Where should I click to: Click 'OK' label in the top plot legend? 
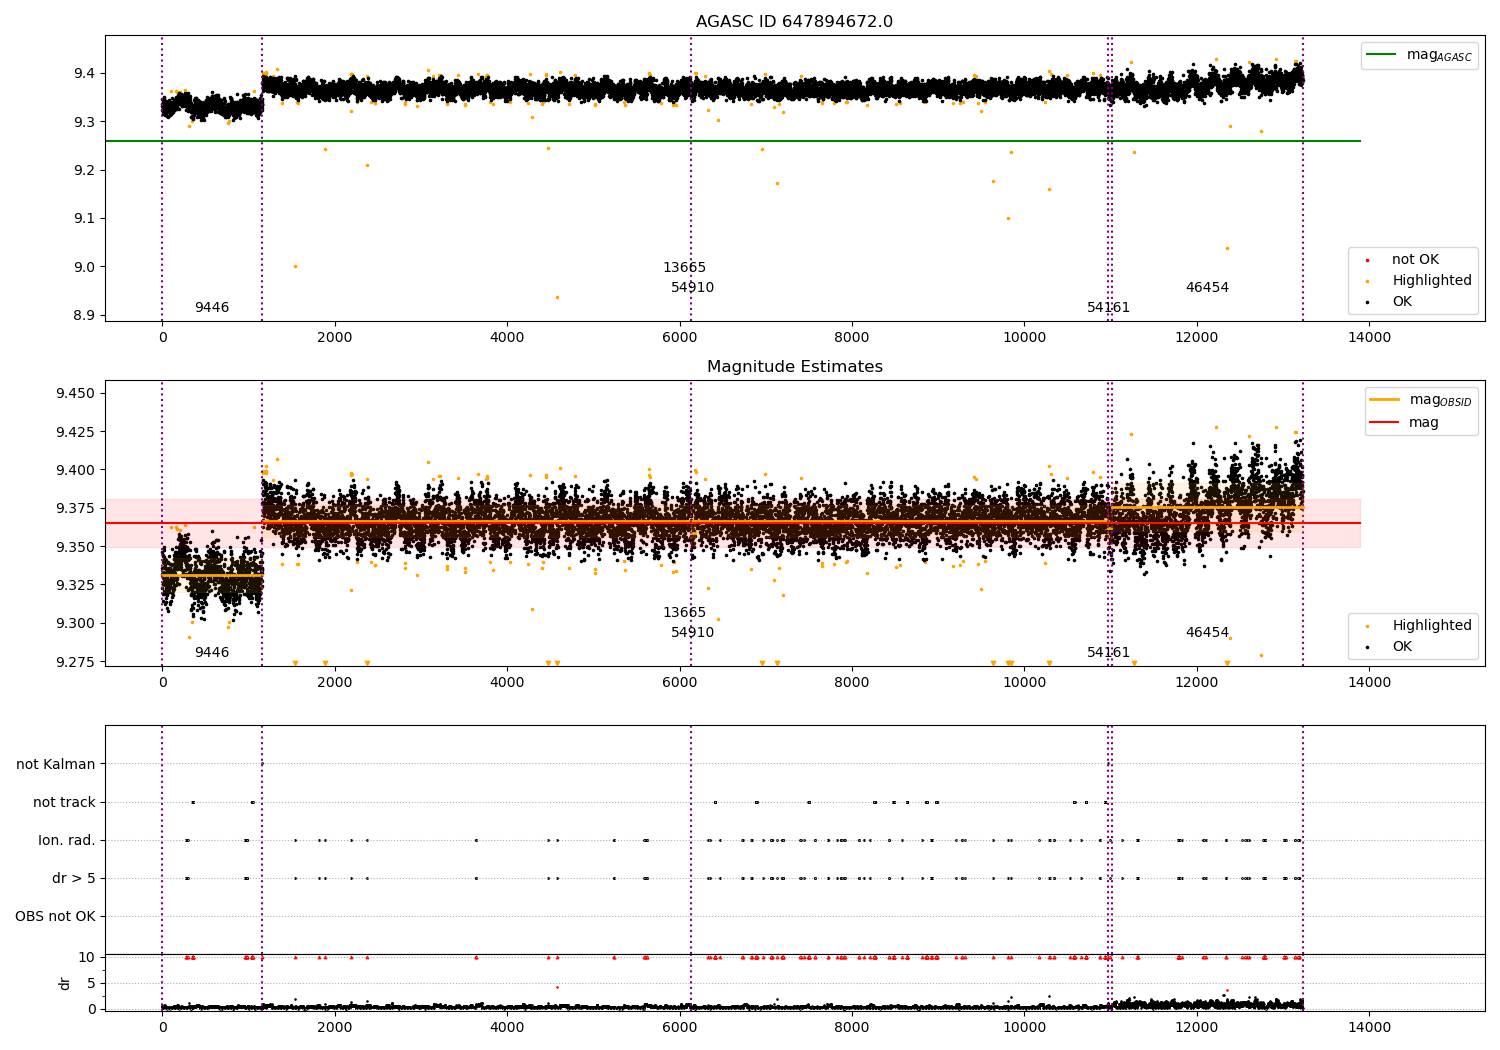(x=1402, y=302)
